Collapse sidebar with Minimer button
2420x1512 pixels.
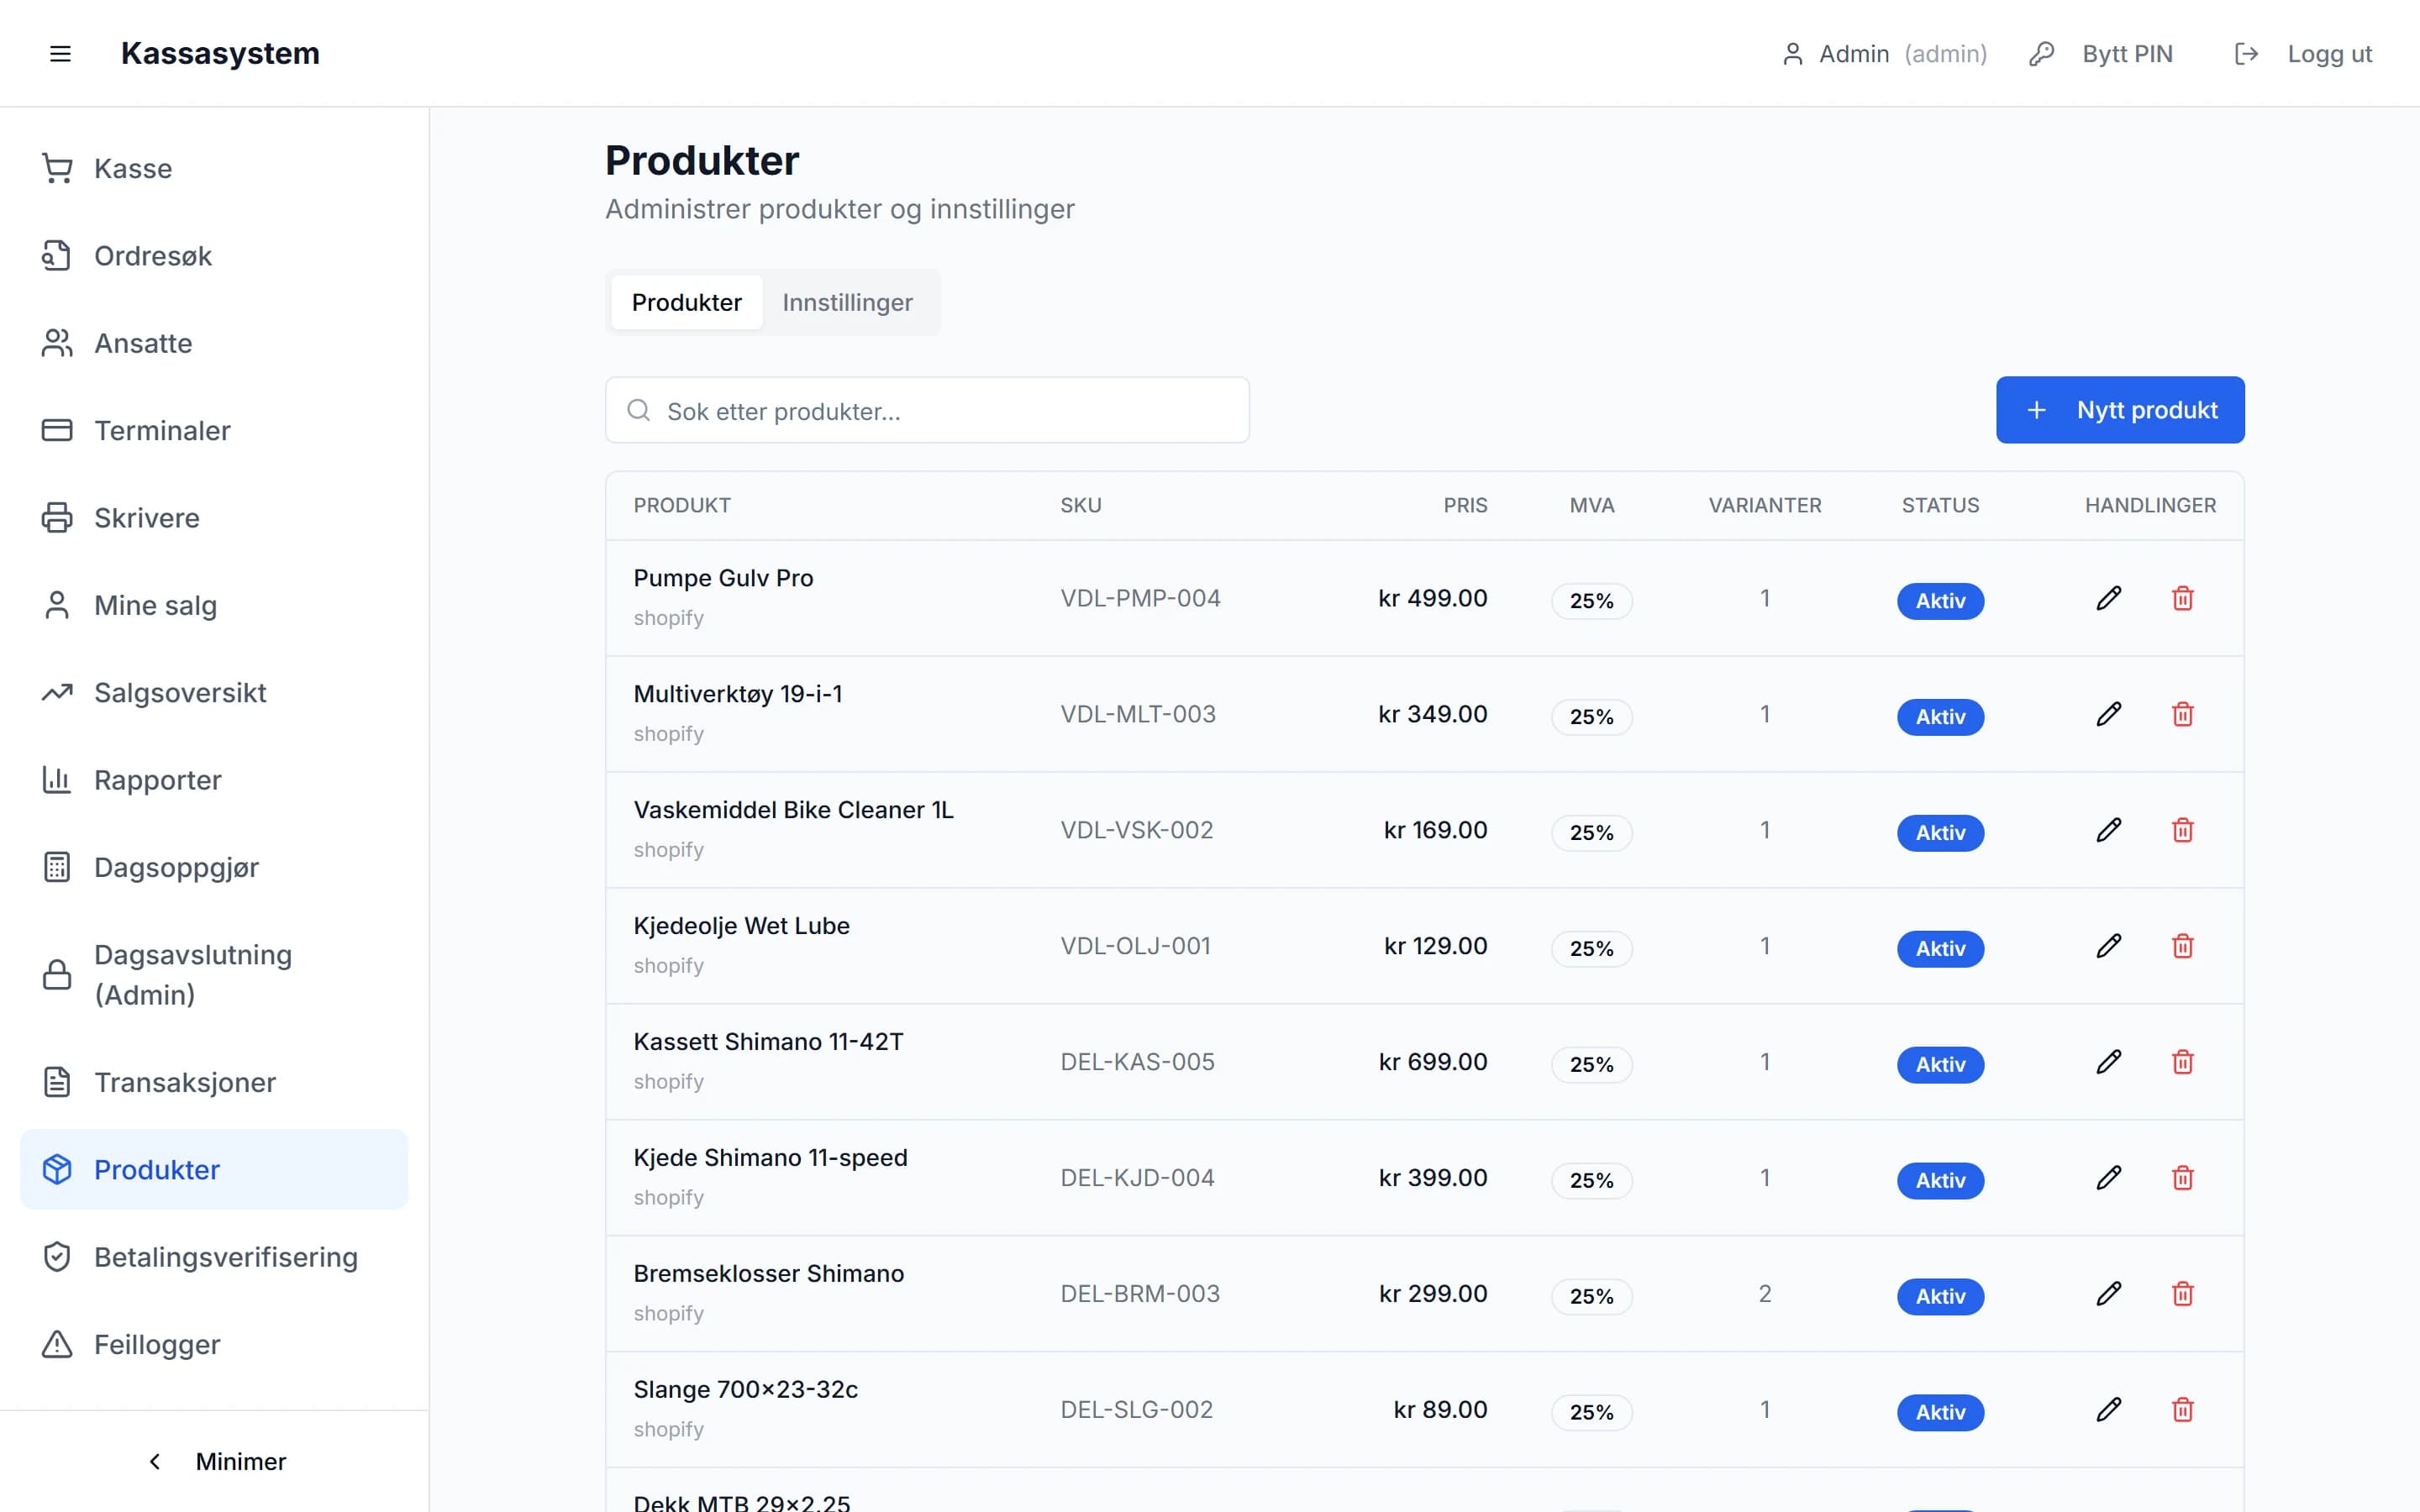pos(214,1462)
